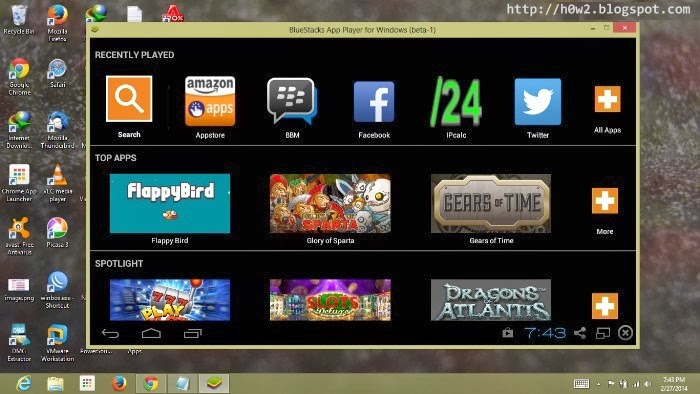Click Internet Explorer in the taskbar

[x=24, y=383]
